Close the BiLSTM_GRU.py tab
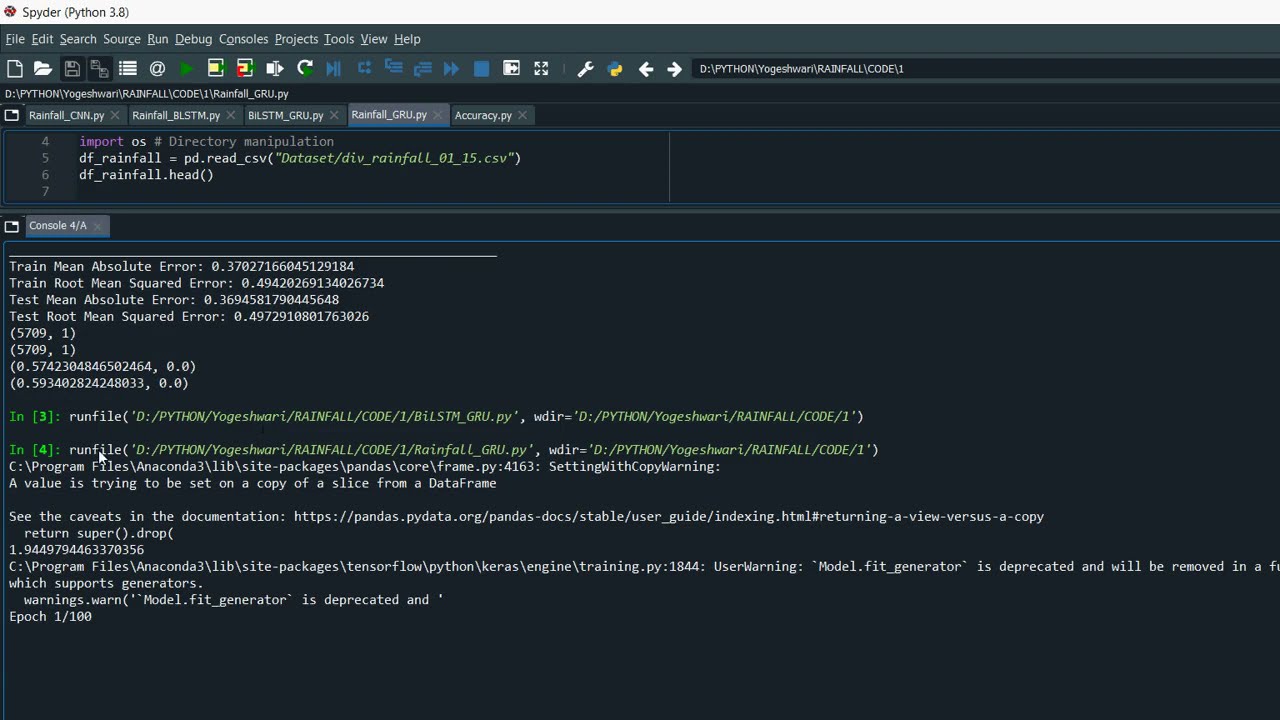The height and width of the screenshot is (720, 1280). [334, 116]
